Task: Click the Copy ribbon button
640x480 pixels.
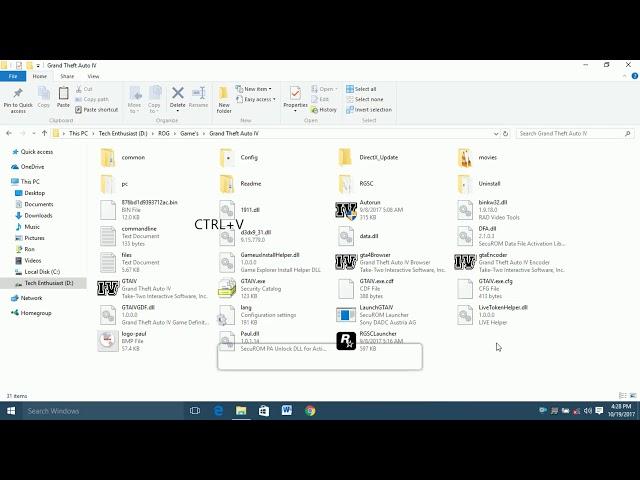Action: [44, 98]
